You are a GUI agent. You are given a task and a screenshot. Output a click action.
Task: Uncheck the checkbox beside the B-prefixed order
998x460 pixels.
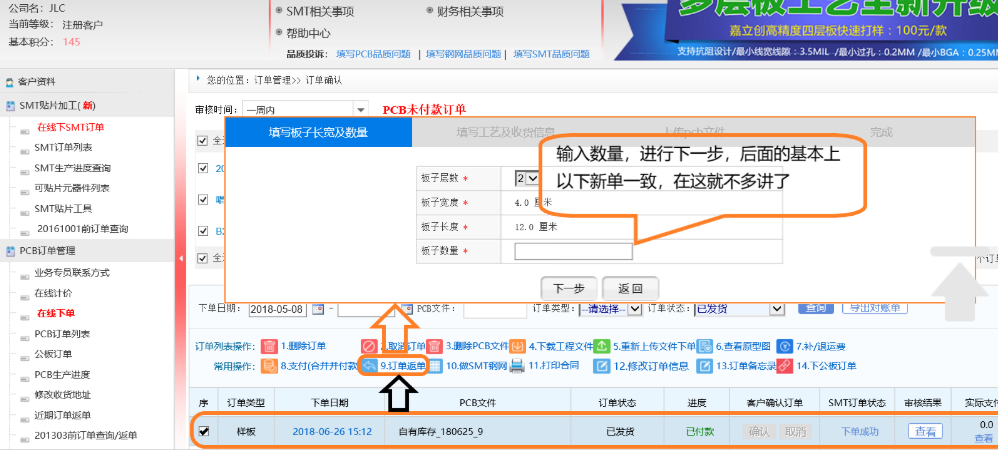[x=204, y=230]
